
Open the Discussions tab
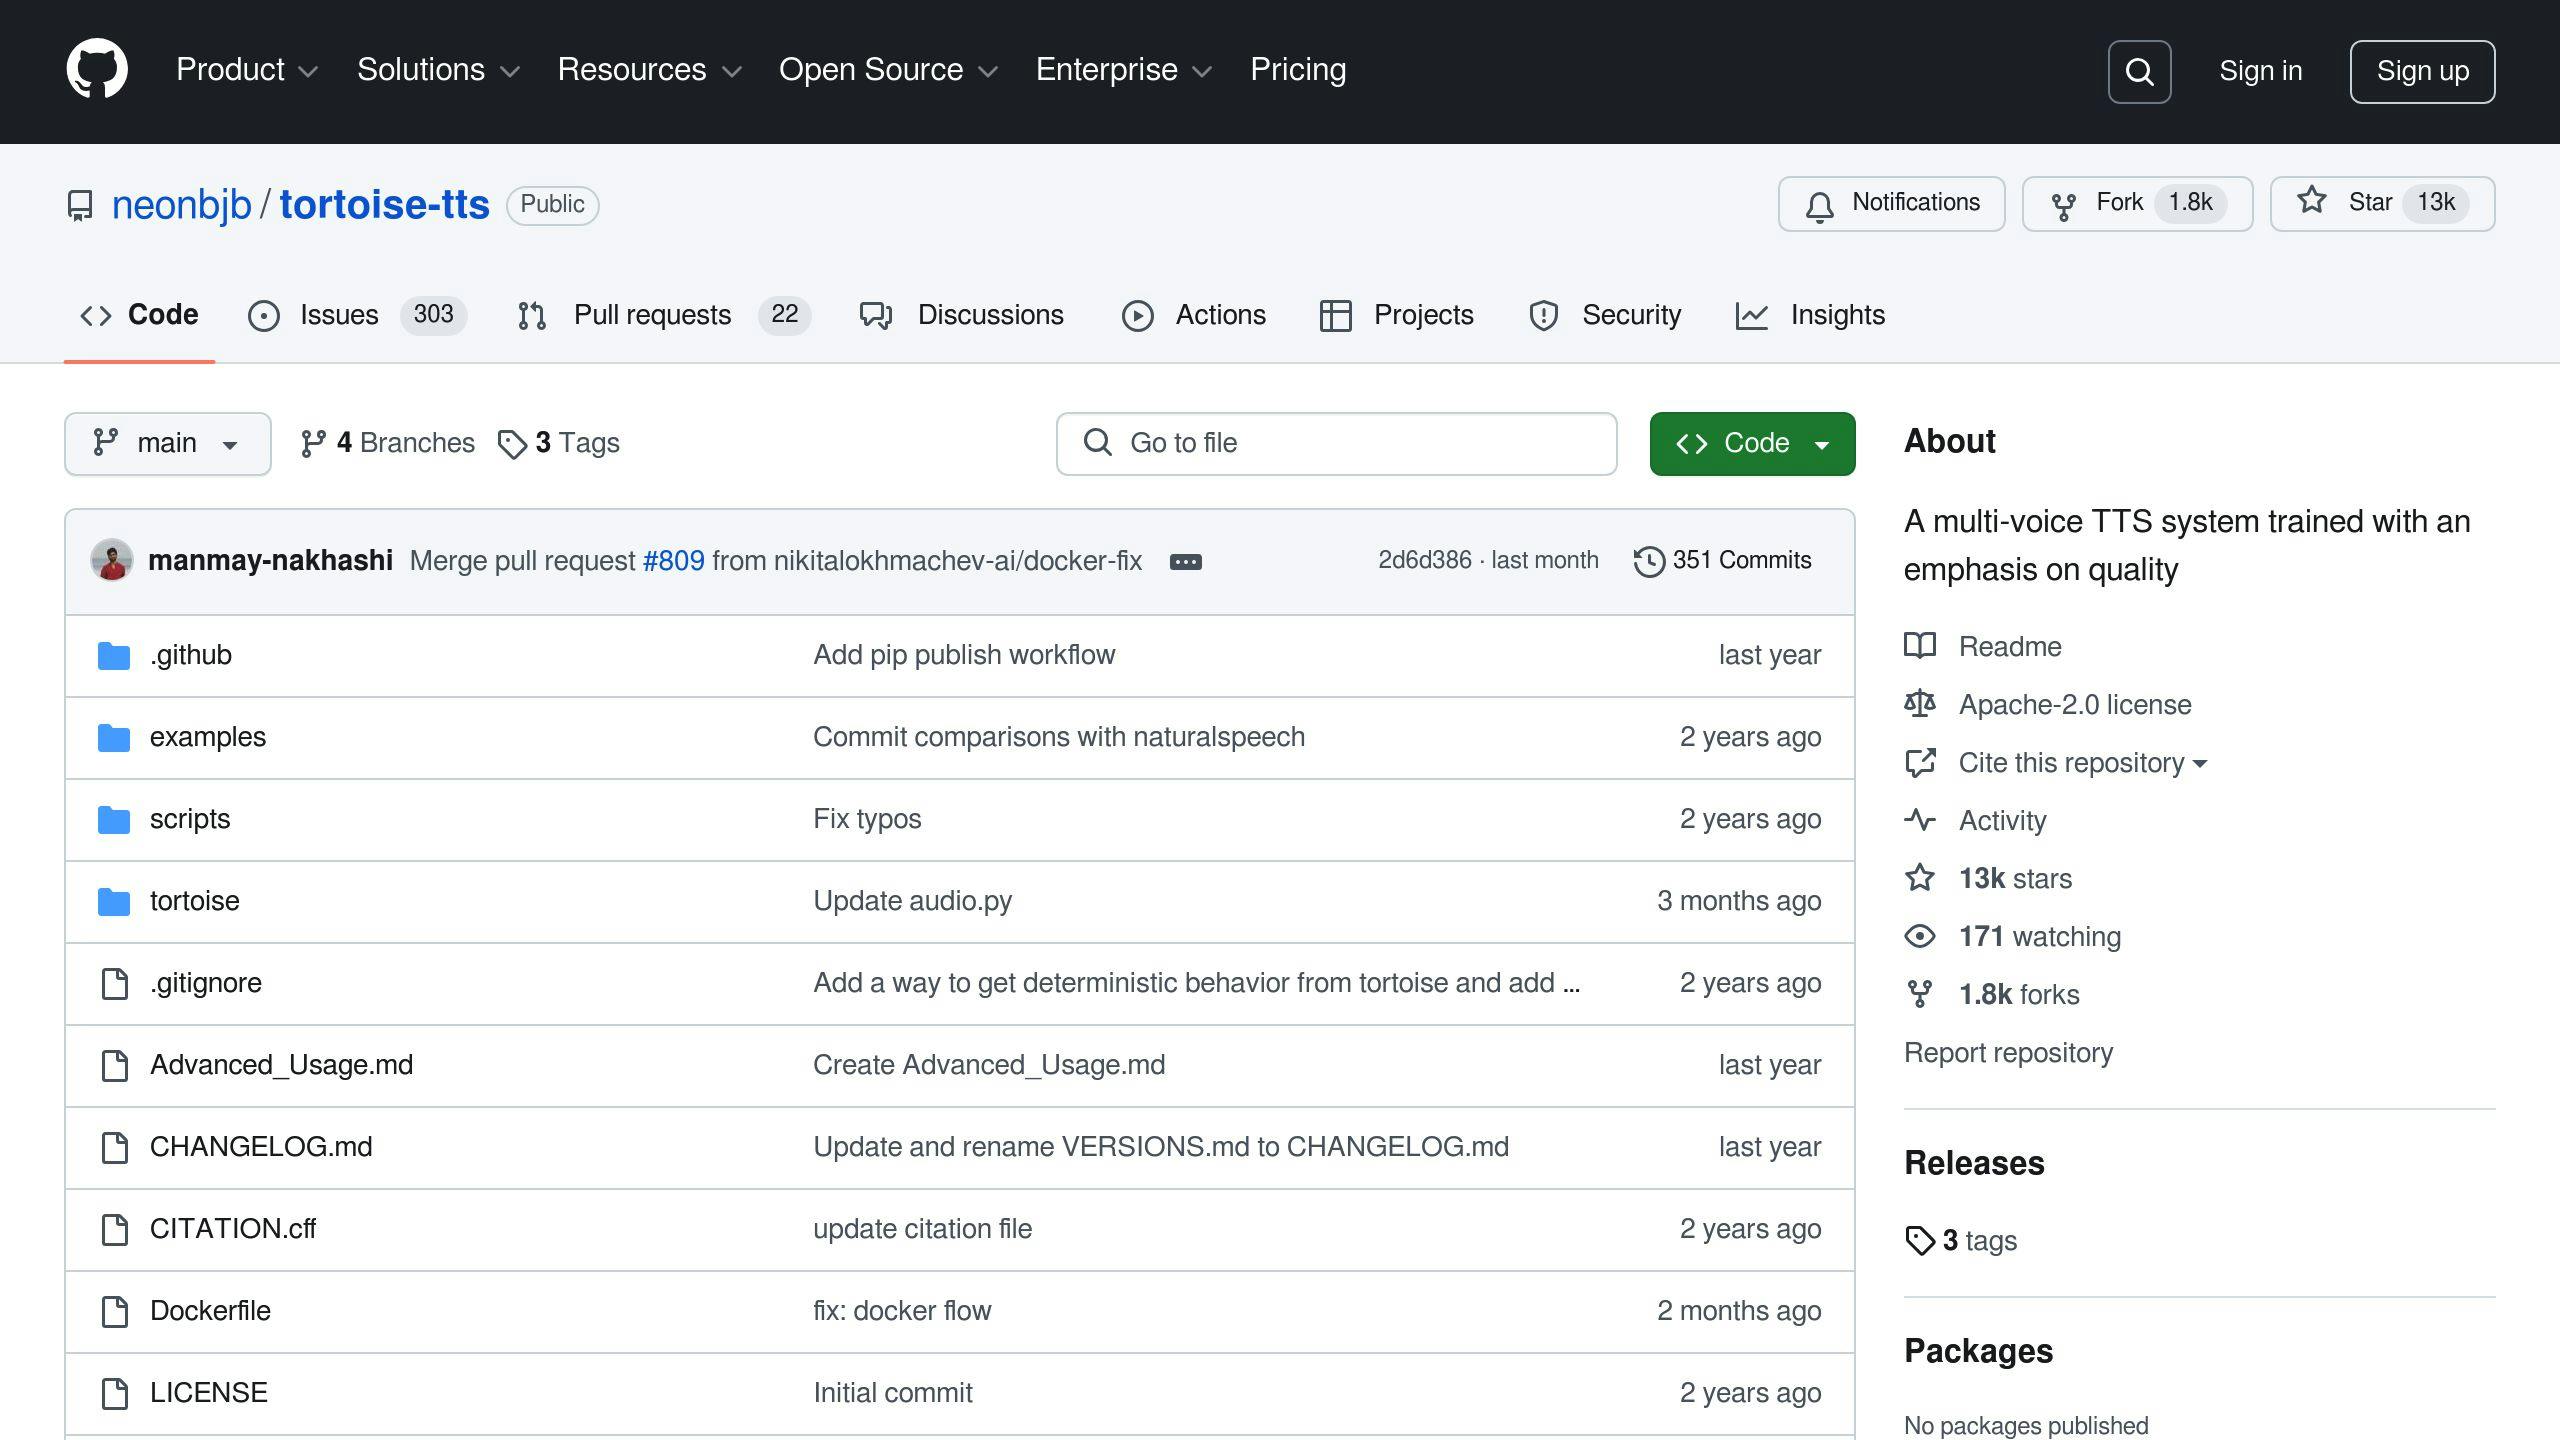pos(961,315)
